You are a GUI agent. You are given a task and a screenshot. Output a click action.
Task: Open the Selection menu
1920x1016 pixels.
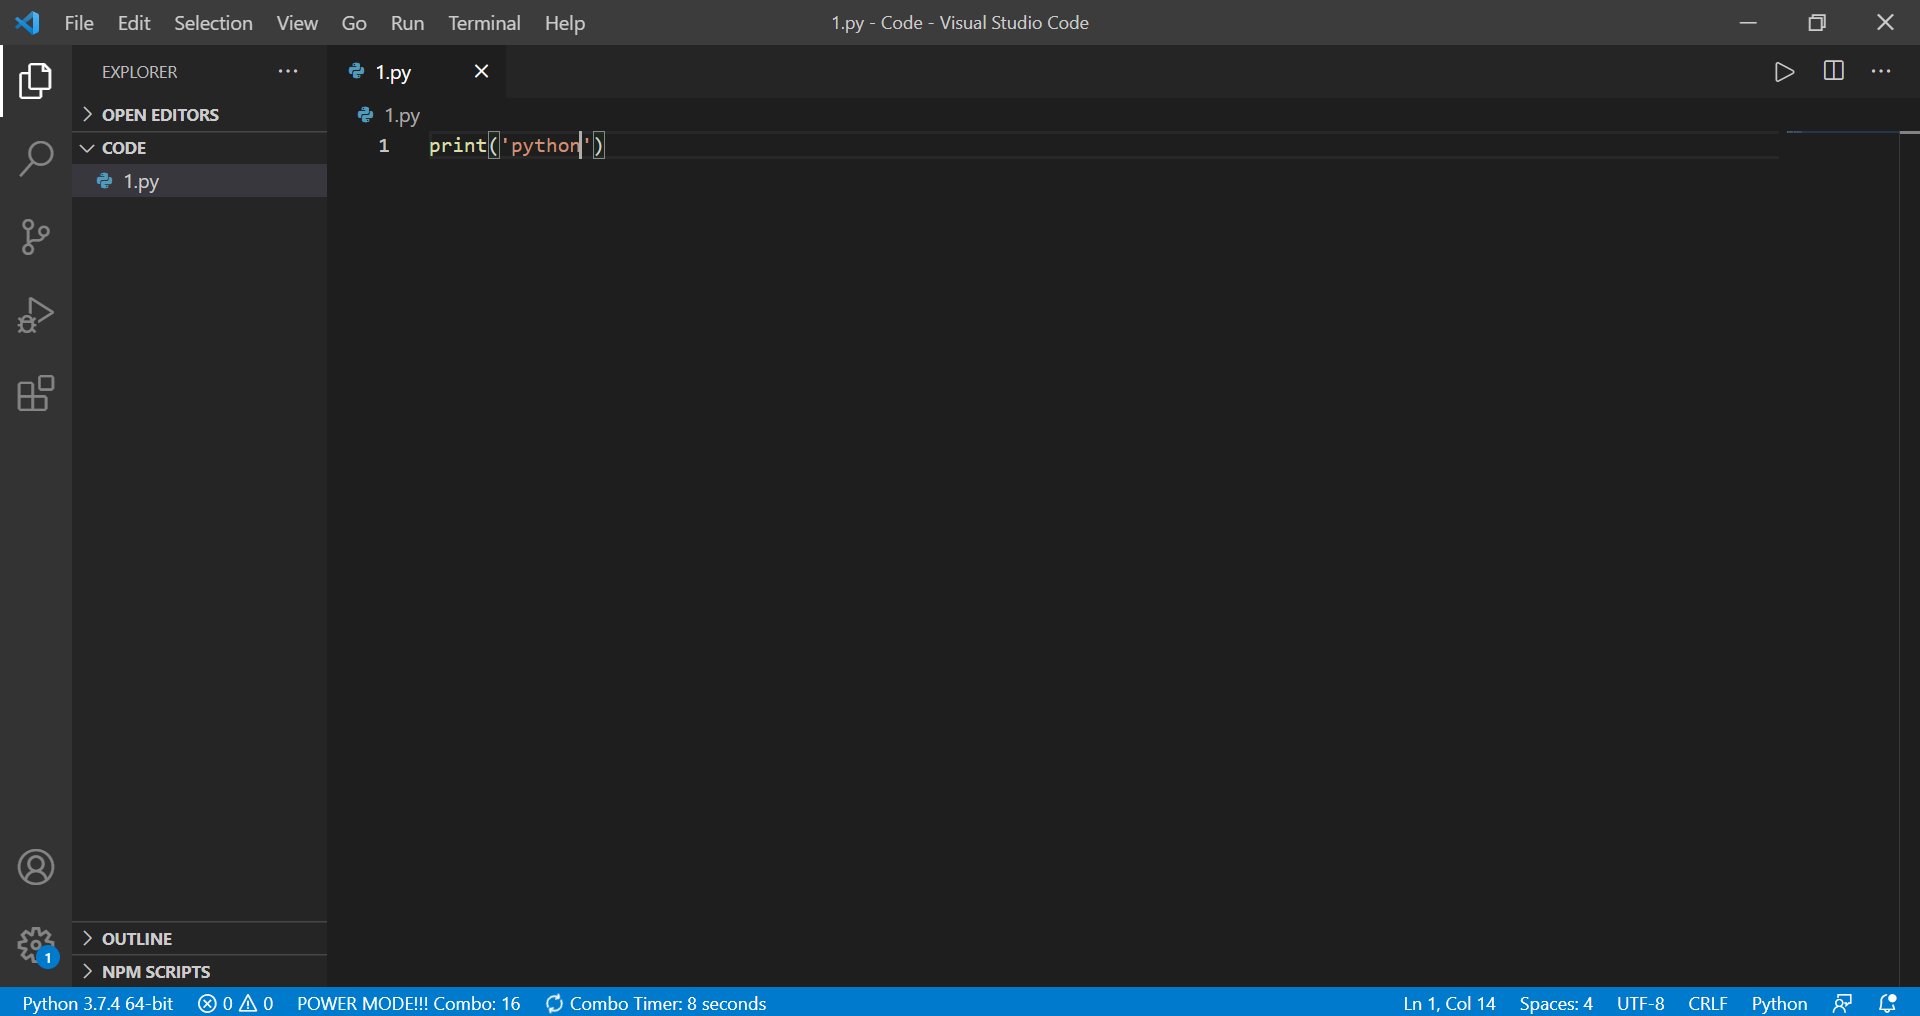(213, 23)
